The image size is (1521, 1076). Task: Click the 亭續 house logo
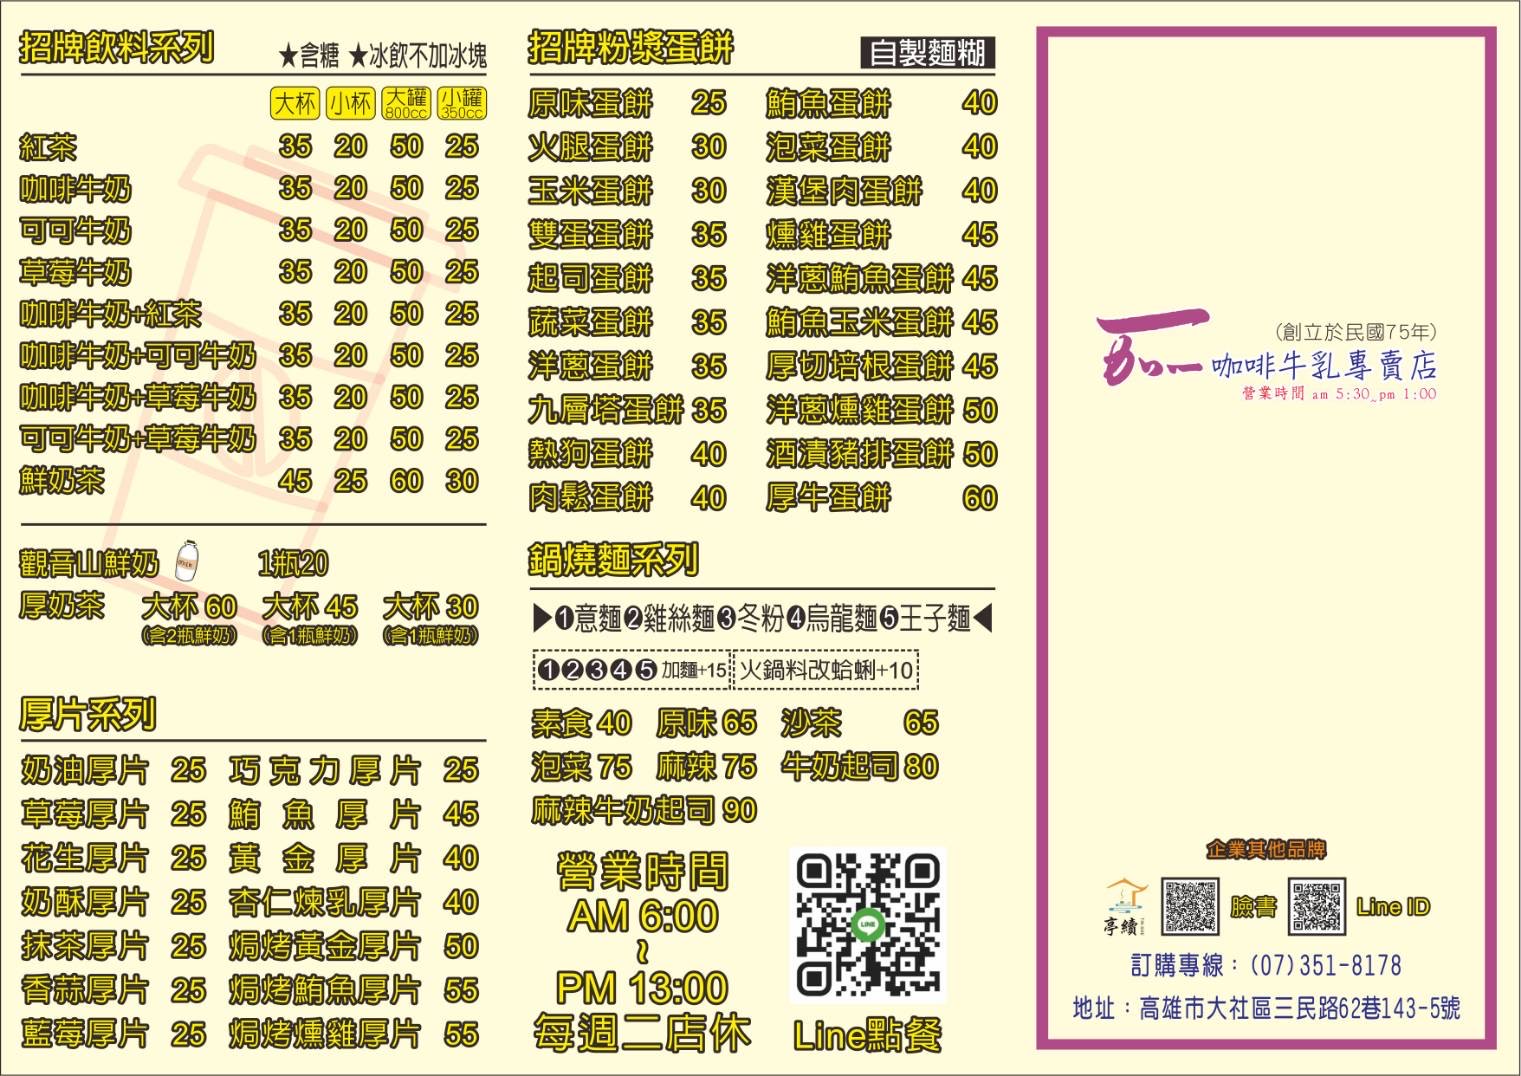[1125, 906]
